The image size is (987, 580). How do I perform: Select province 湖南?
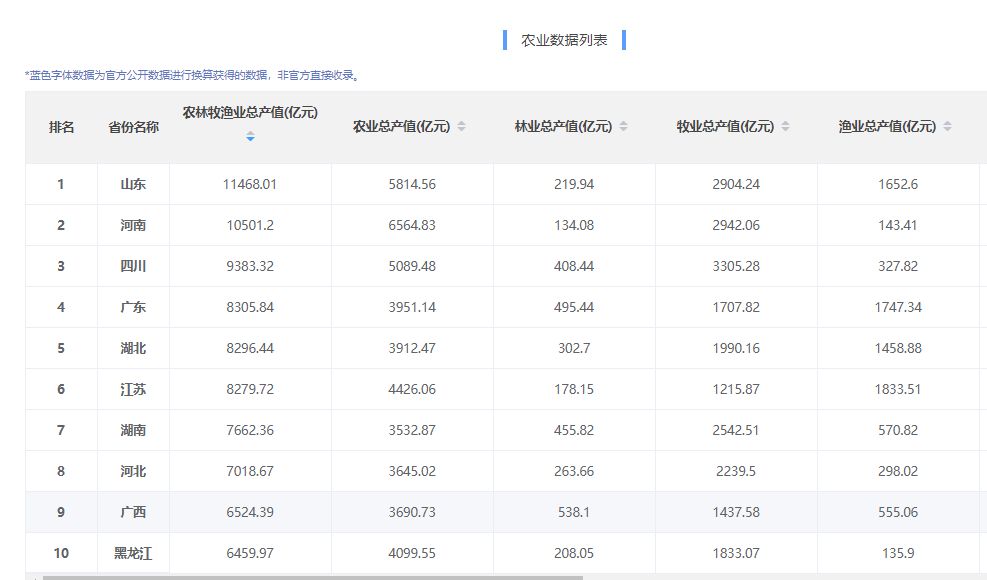coord(133,430)
